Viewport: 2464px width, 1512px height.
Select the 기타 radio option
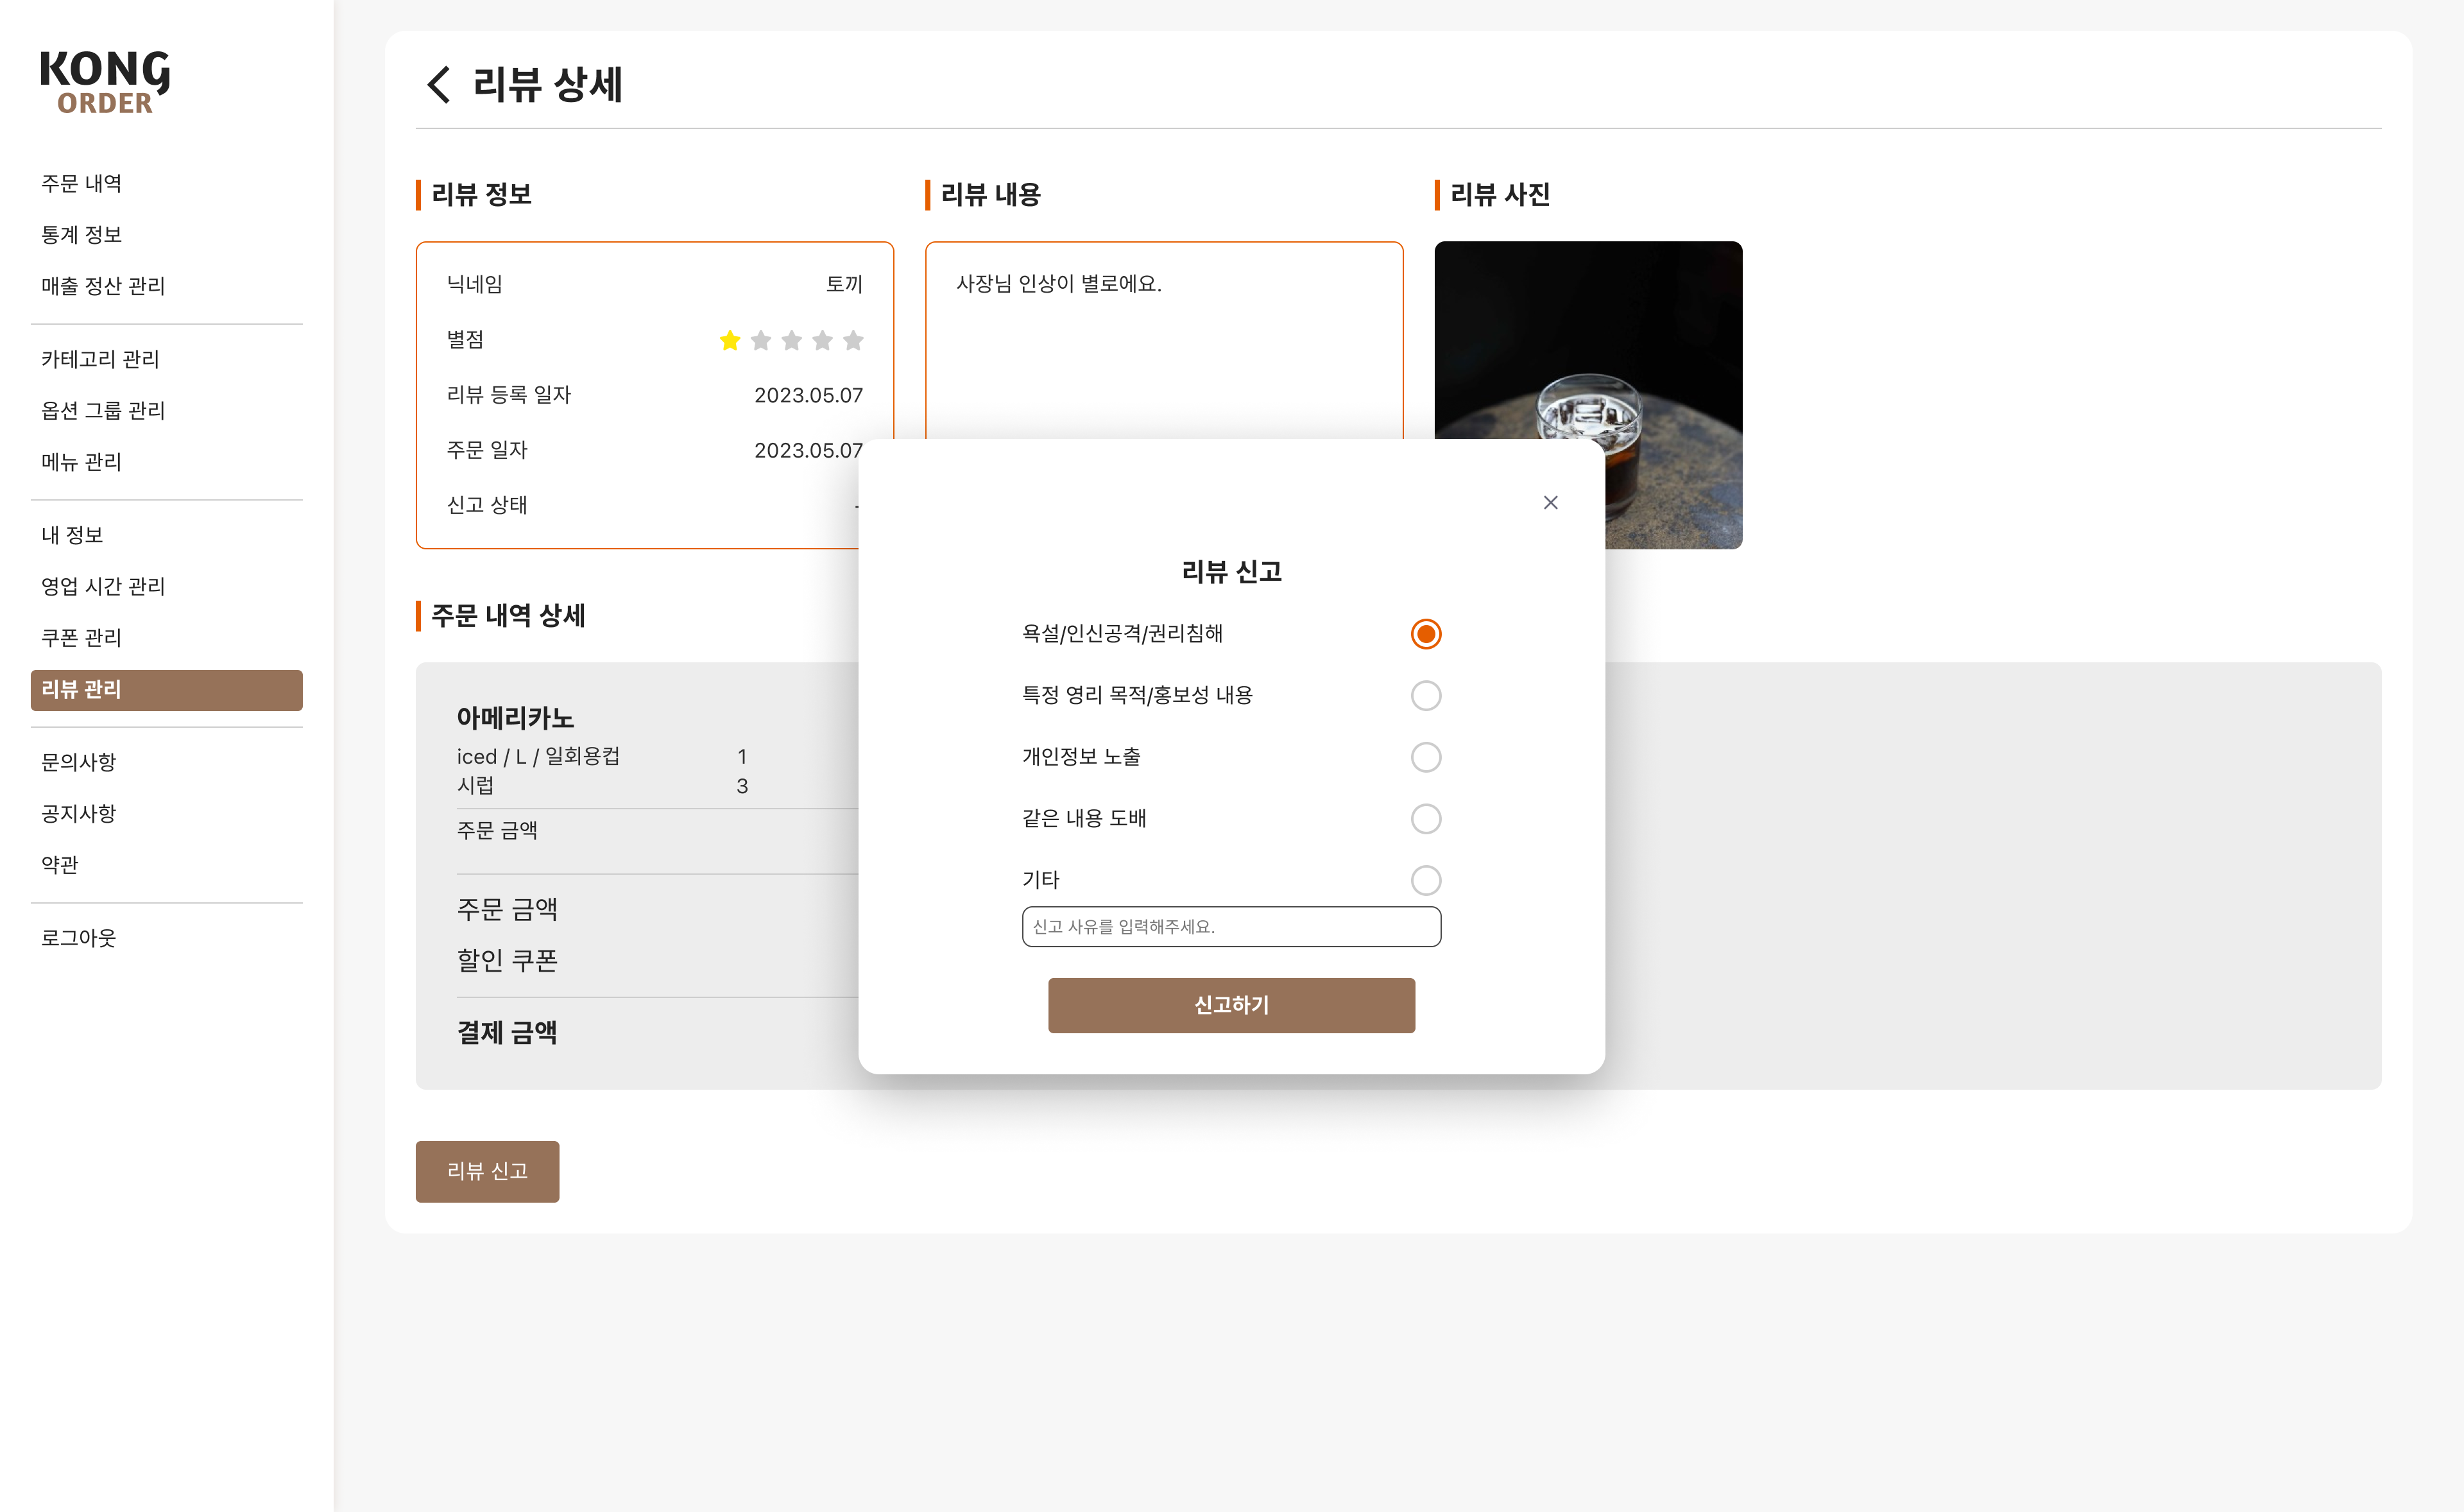(1425, 880)
